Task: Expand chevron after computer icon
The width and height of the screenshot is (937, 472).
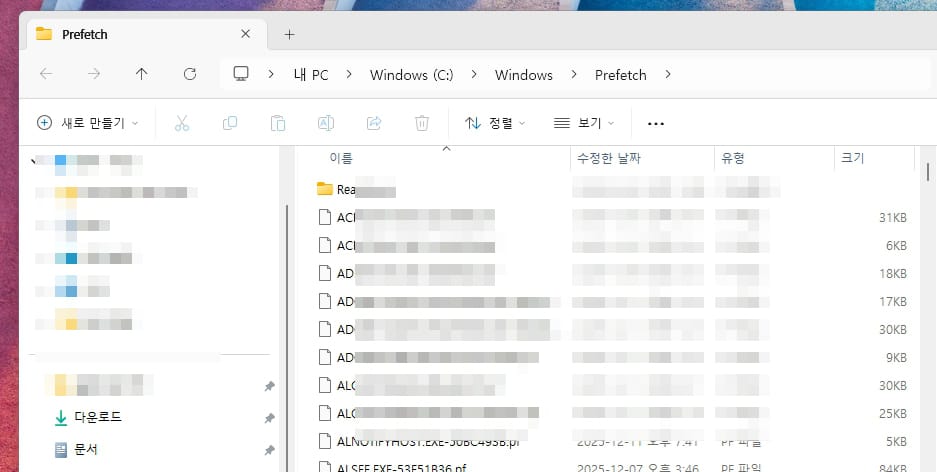Action: [x=271, y=75]
